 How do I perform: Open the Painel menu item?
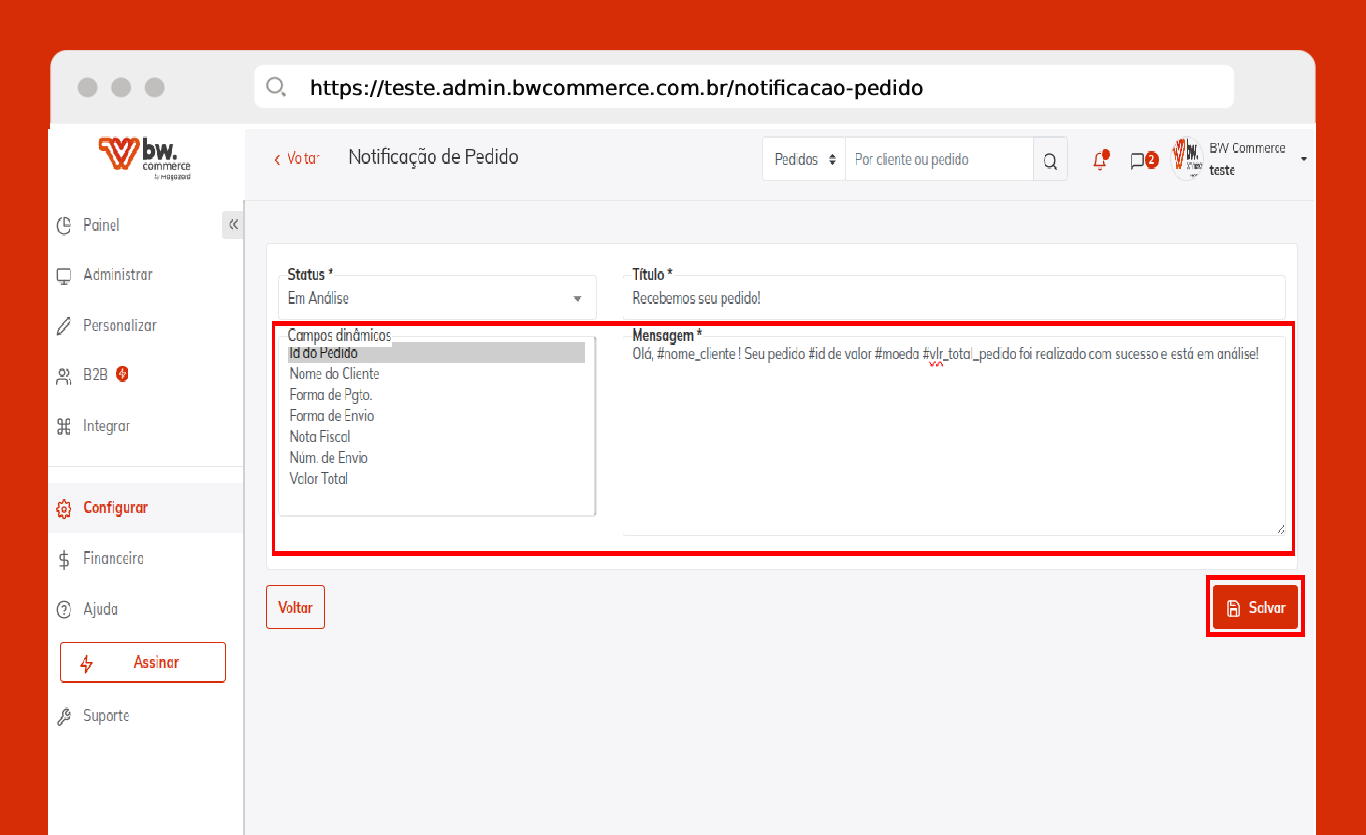coord(101,225)
